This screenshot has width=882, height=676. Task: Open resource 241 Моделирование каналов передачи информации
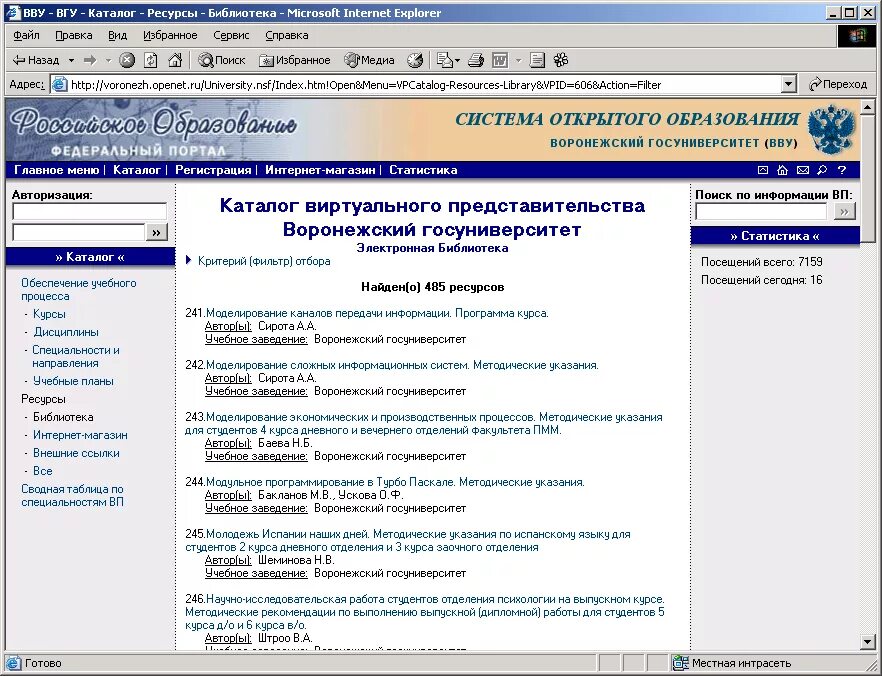(x=377, y=313)
